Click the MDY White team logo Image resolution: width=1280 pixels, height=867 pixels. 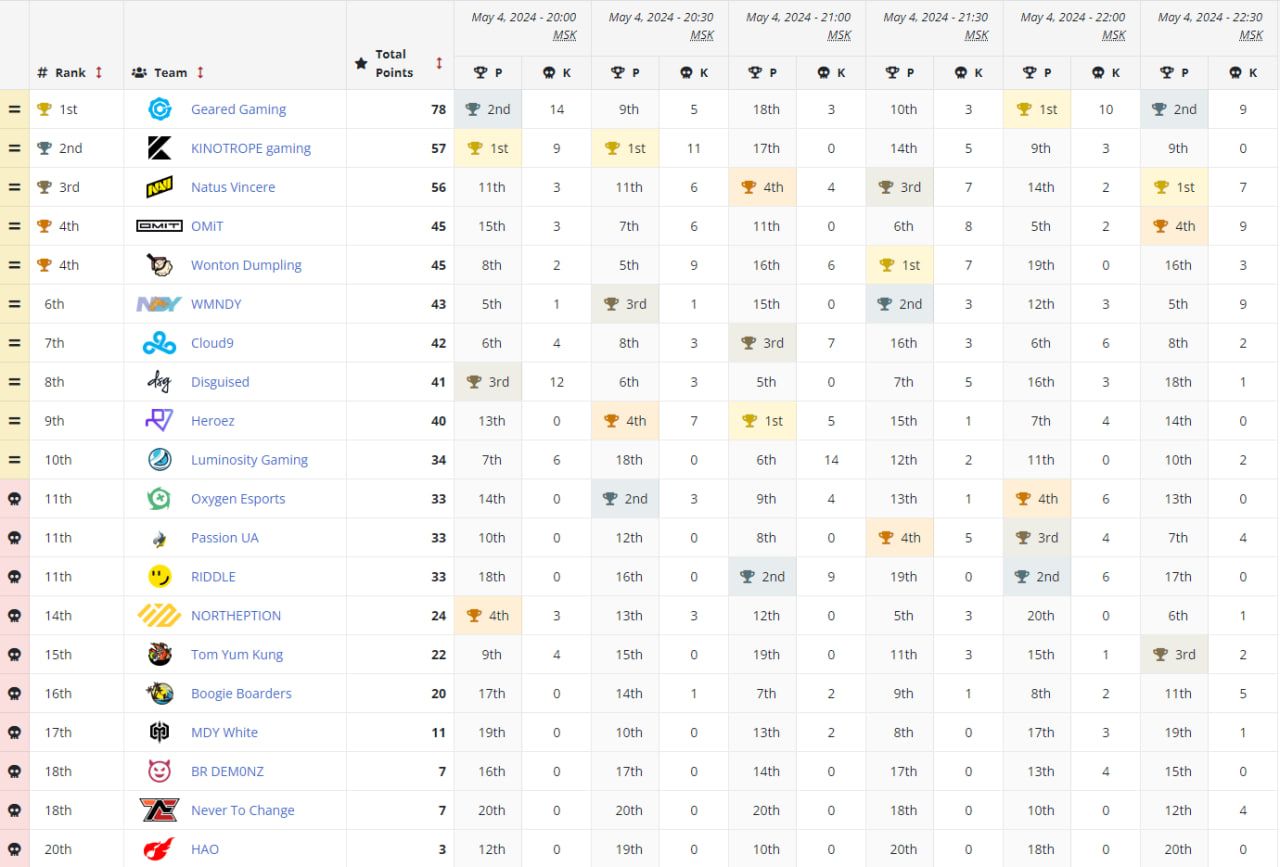(159, 733)
